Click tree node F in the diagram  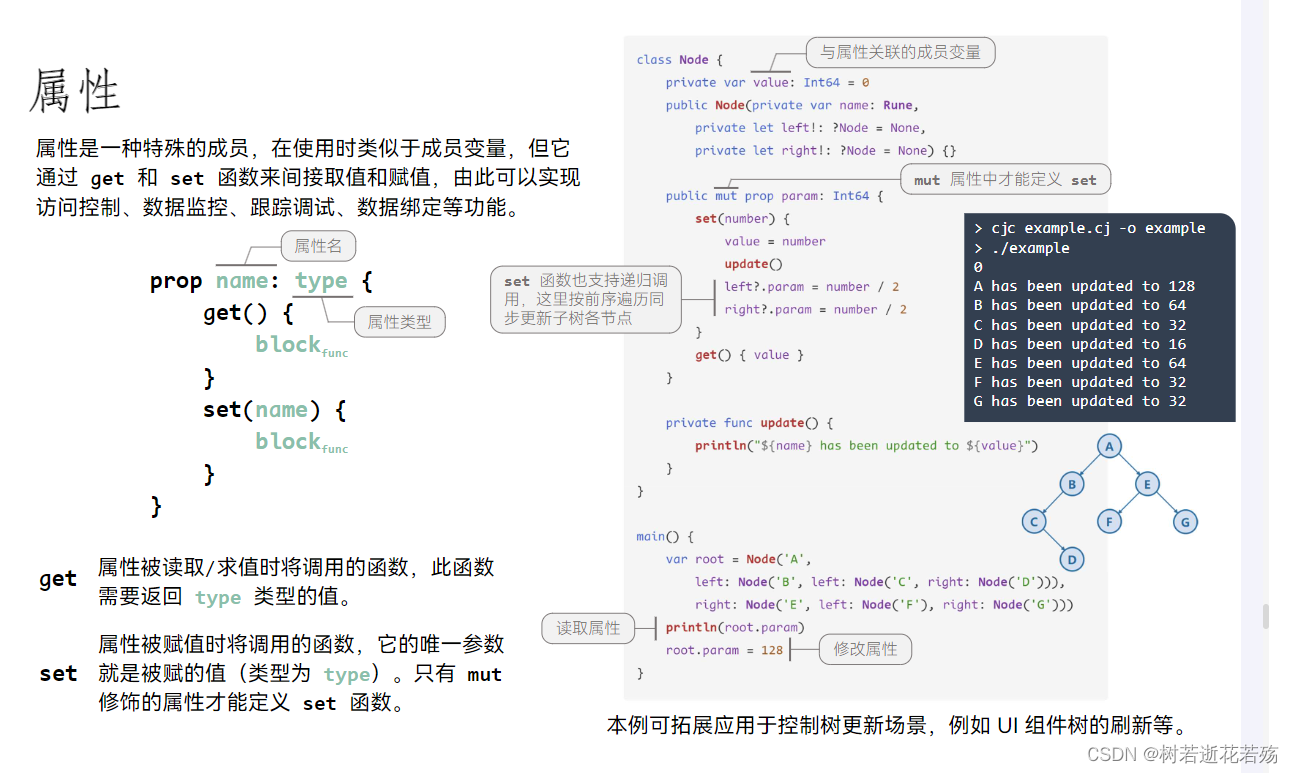[1109, 521]
